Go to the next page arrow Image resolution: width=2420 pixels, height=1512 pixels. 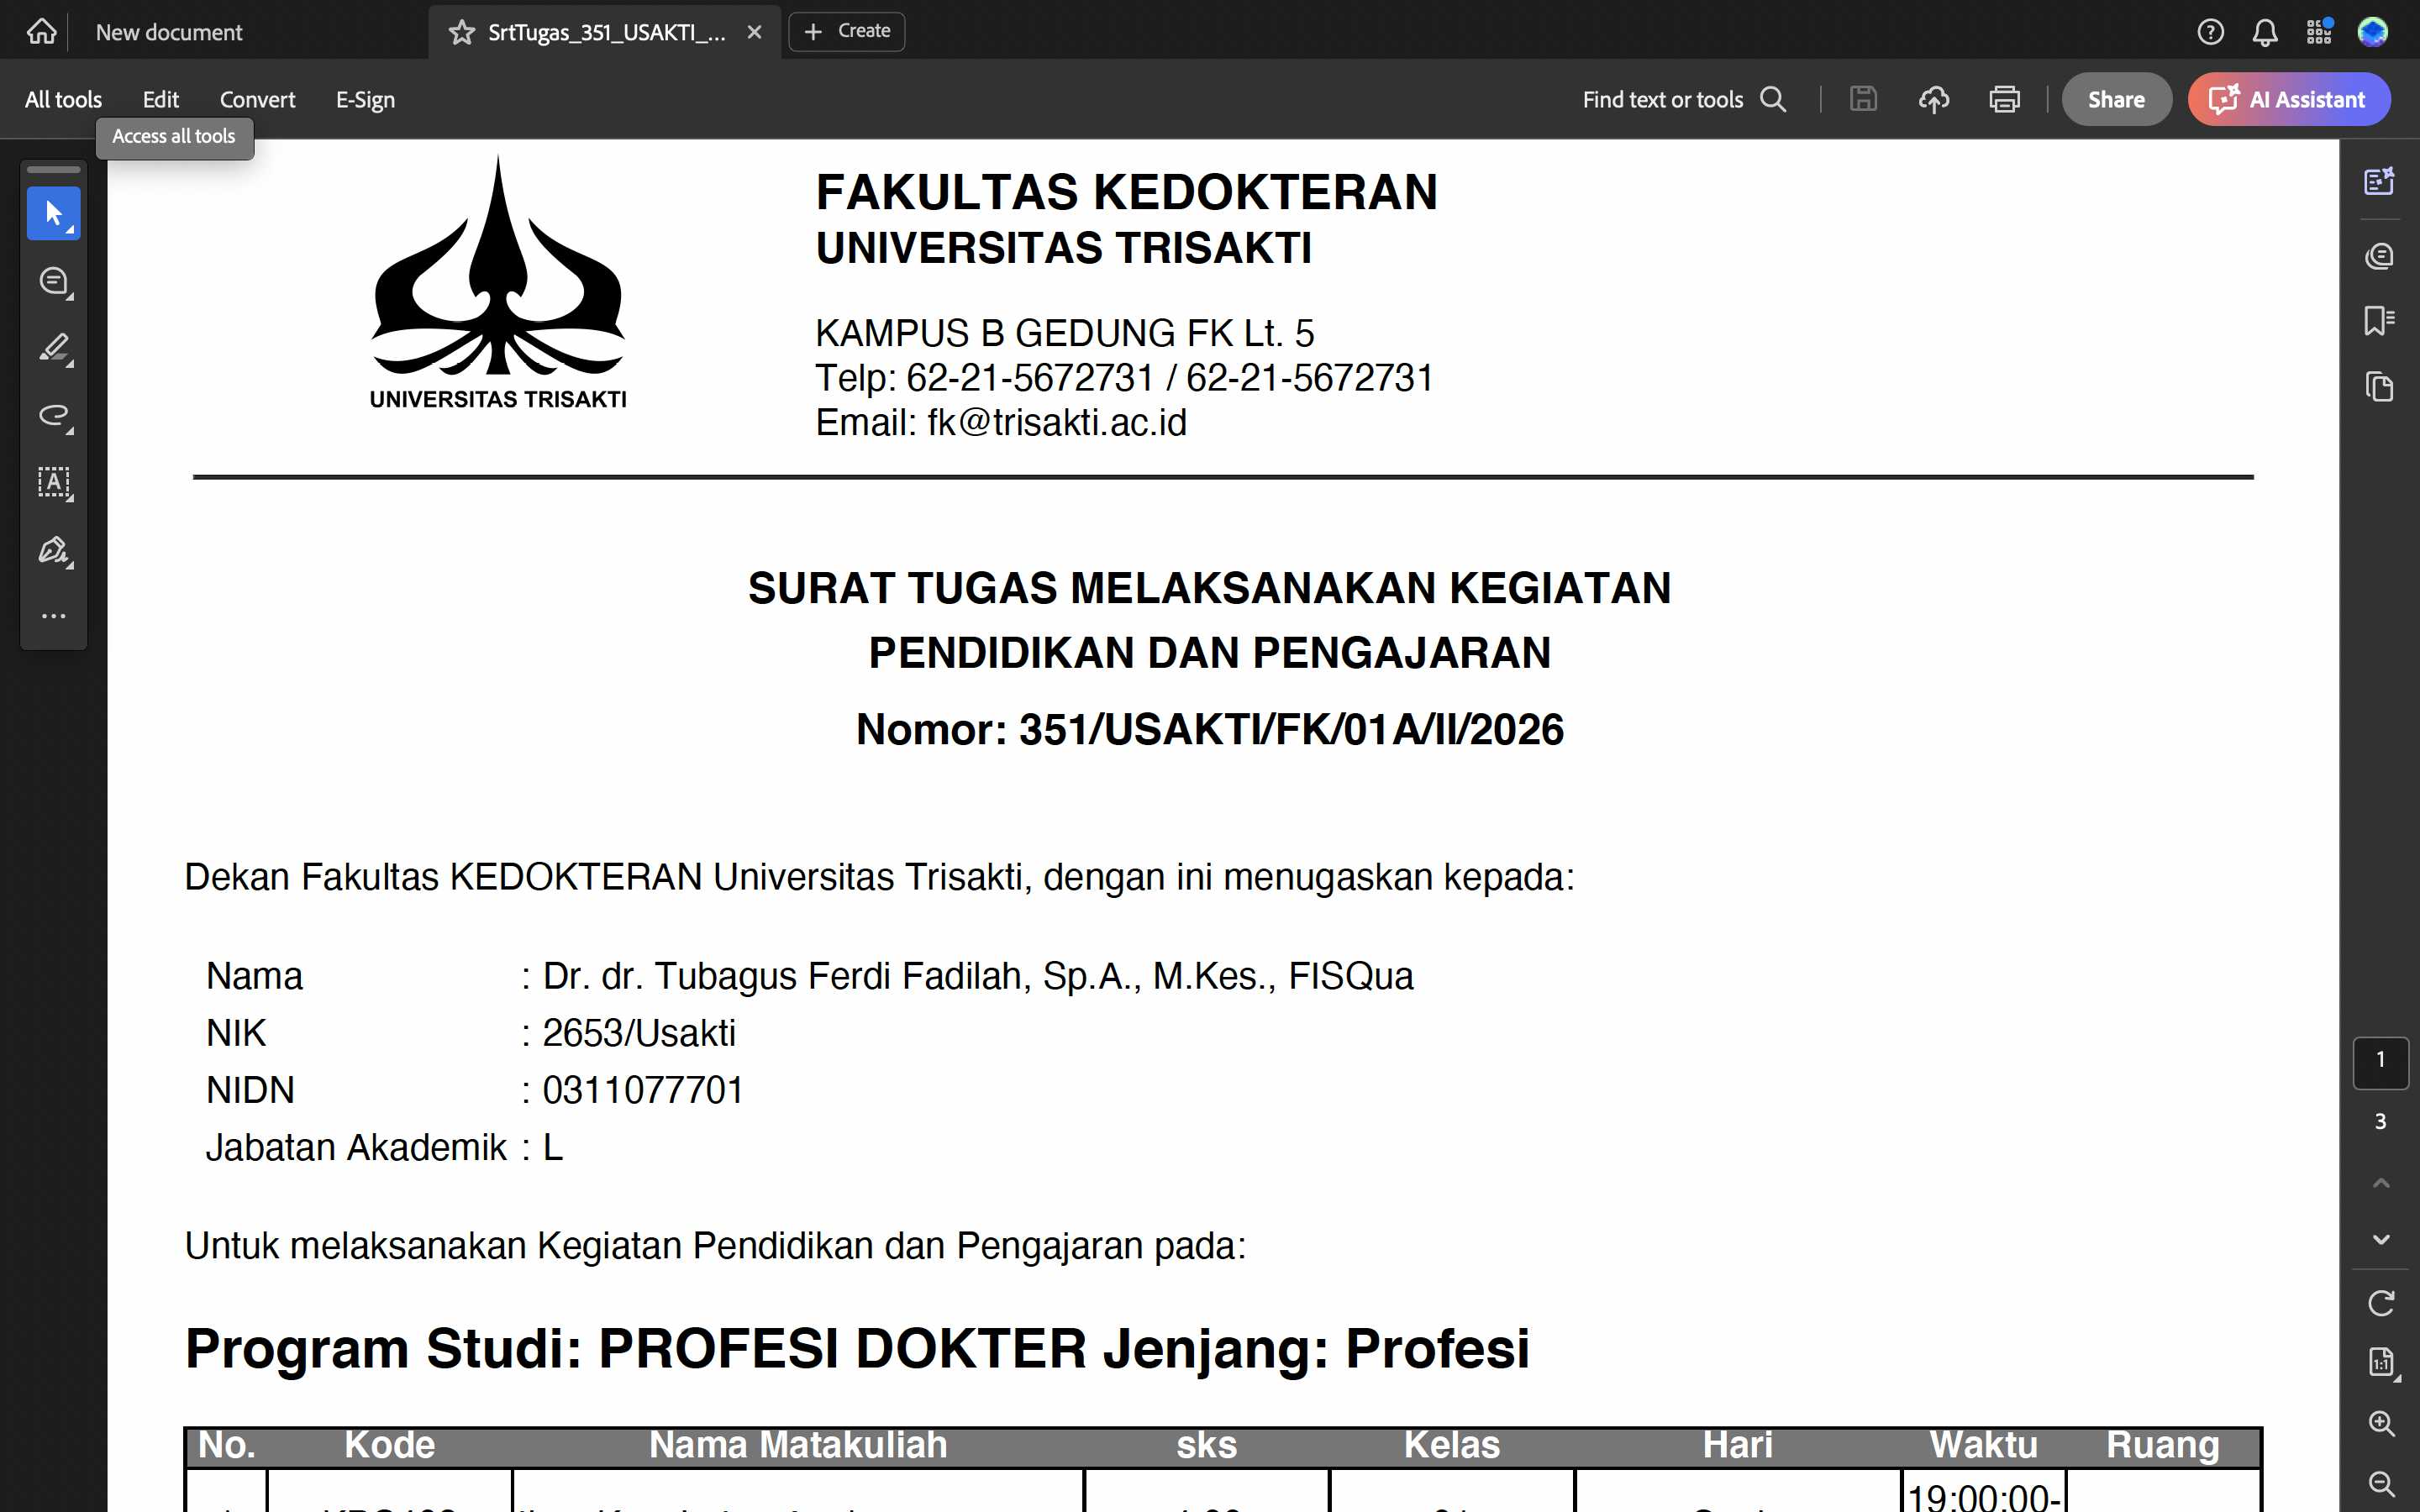pyautogui.click(x=2381, y=1240)
